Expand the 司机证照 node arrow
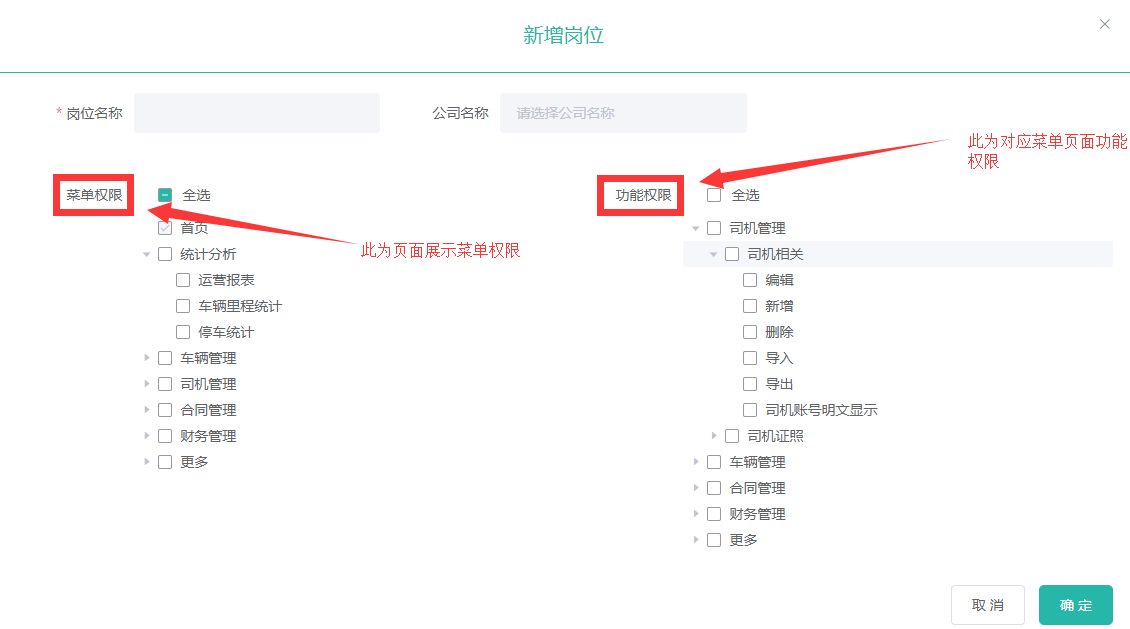 click(714, 436)
